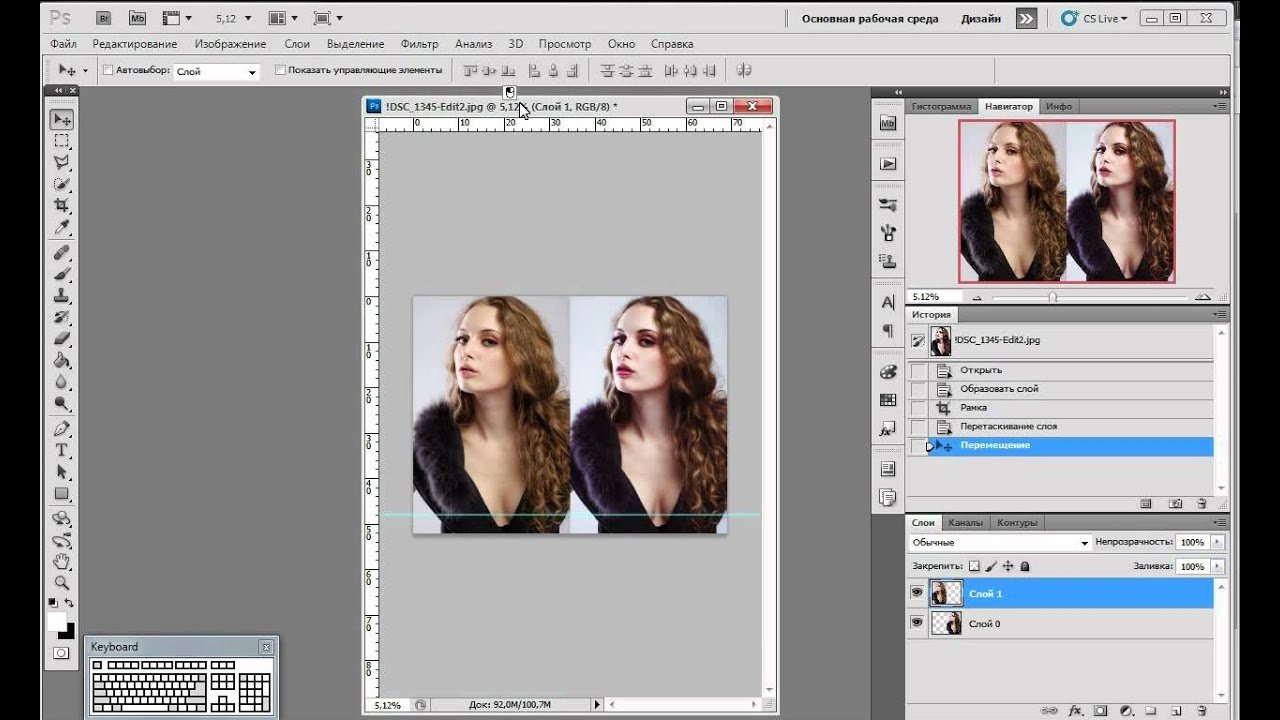This screenshot has height=720, width=1280.
Task: Select the Eyedropper tool
Action: click(x=62, y=226)
